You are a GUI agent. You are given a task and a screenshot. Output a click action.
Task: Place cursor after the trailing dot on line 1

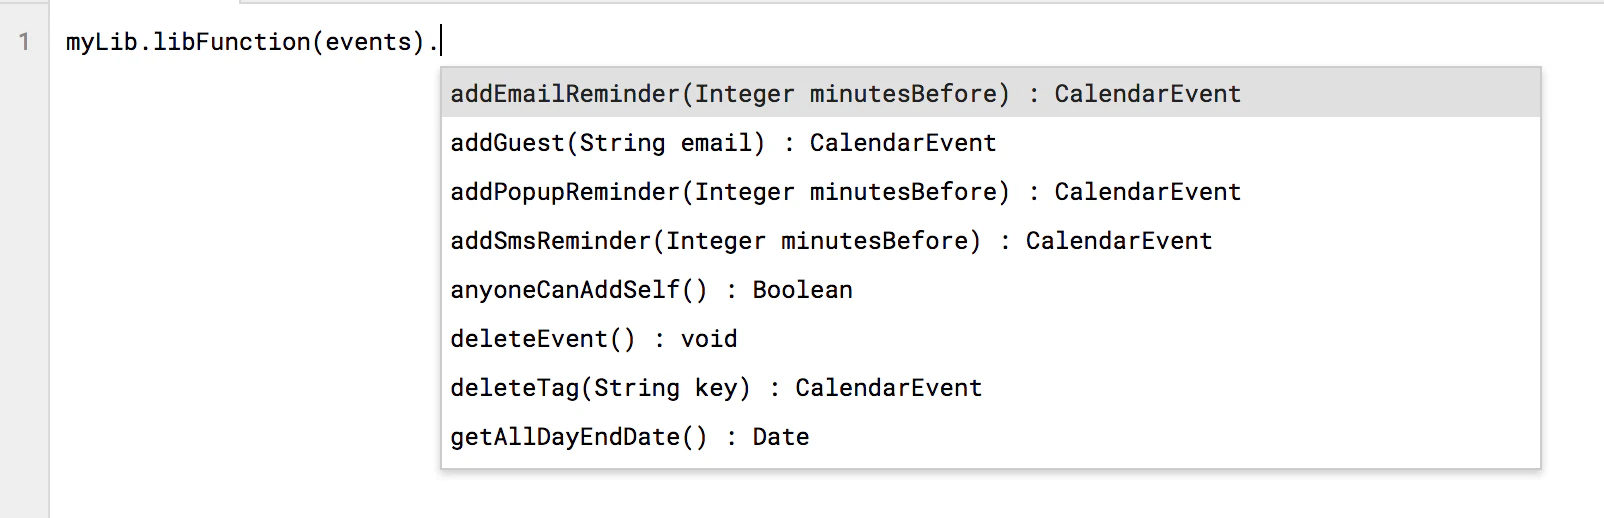point(440,42)
